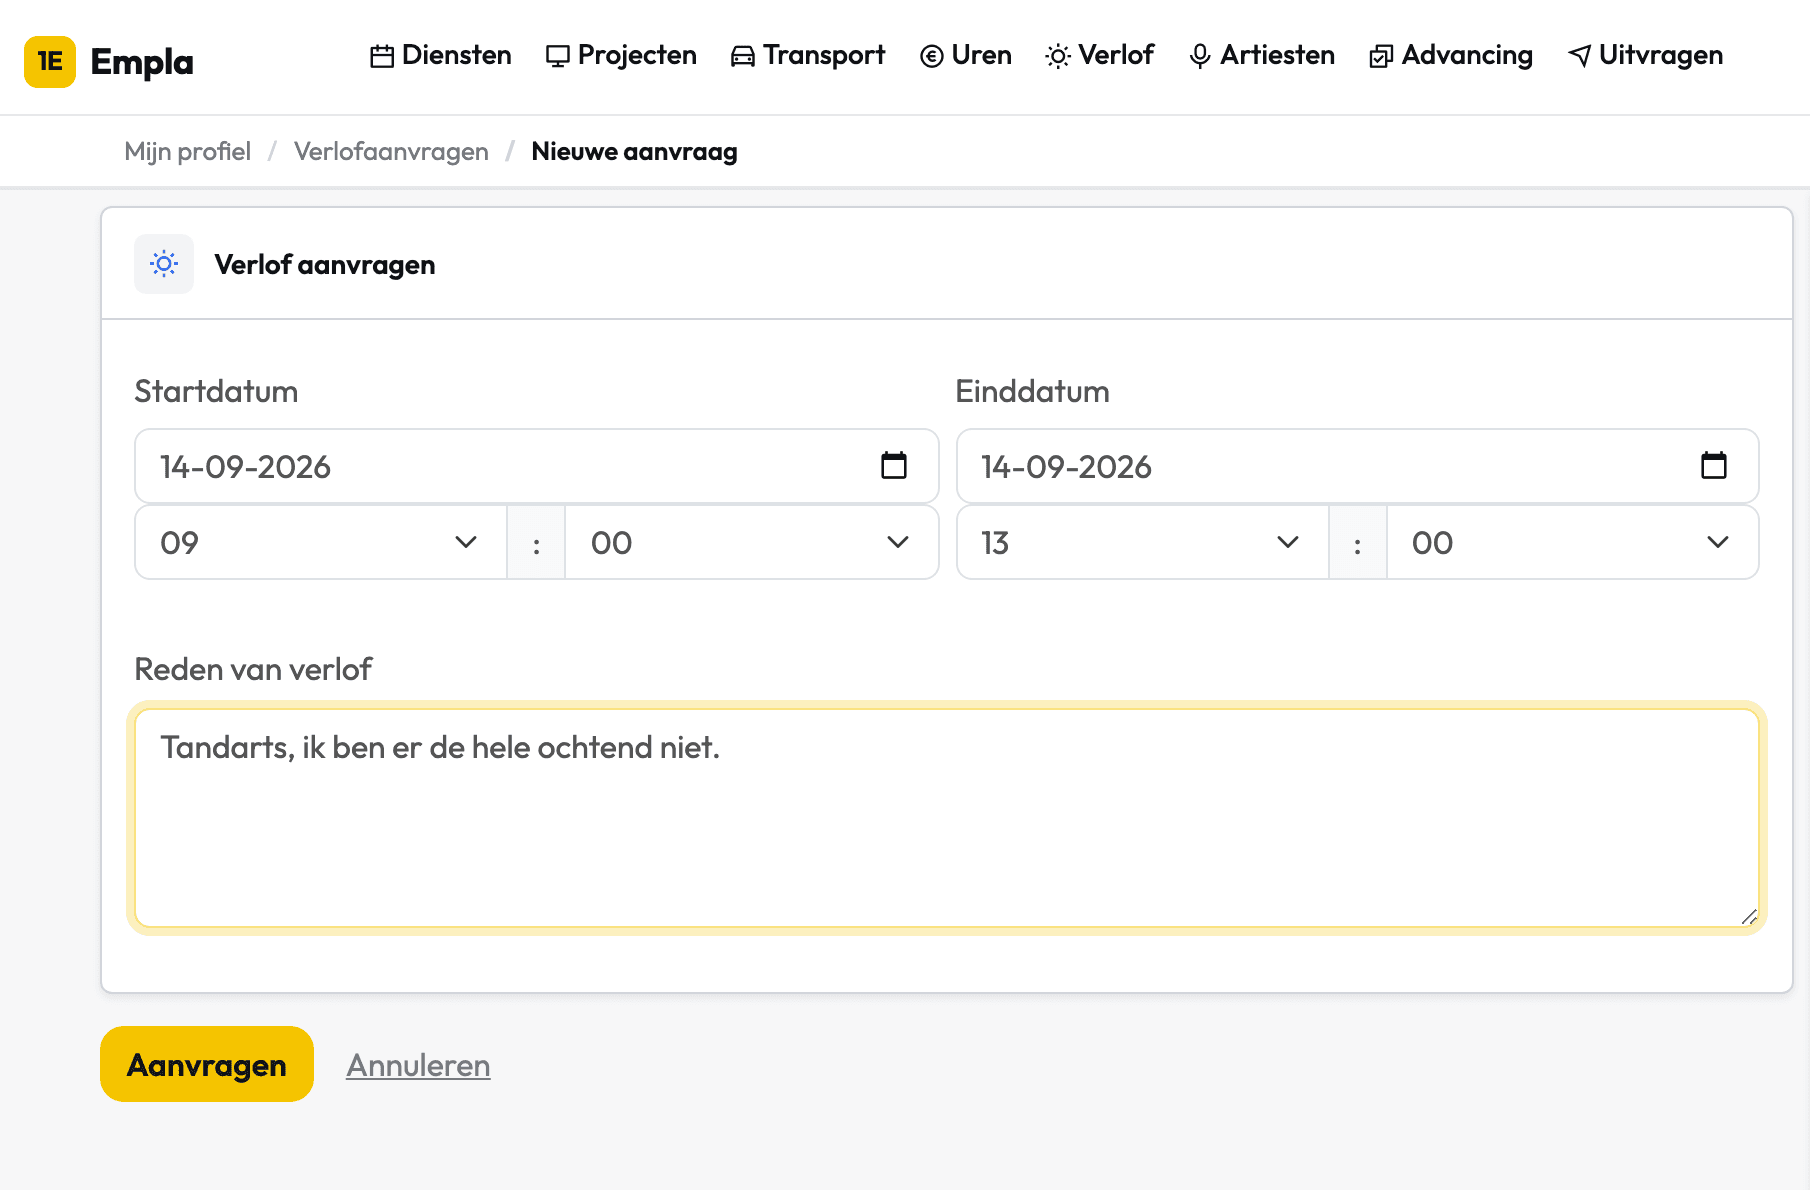Go to the Advancing menu item
Viewport: 1810px width, 1190px height.
point(1451,56)
